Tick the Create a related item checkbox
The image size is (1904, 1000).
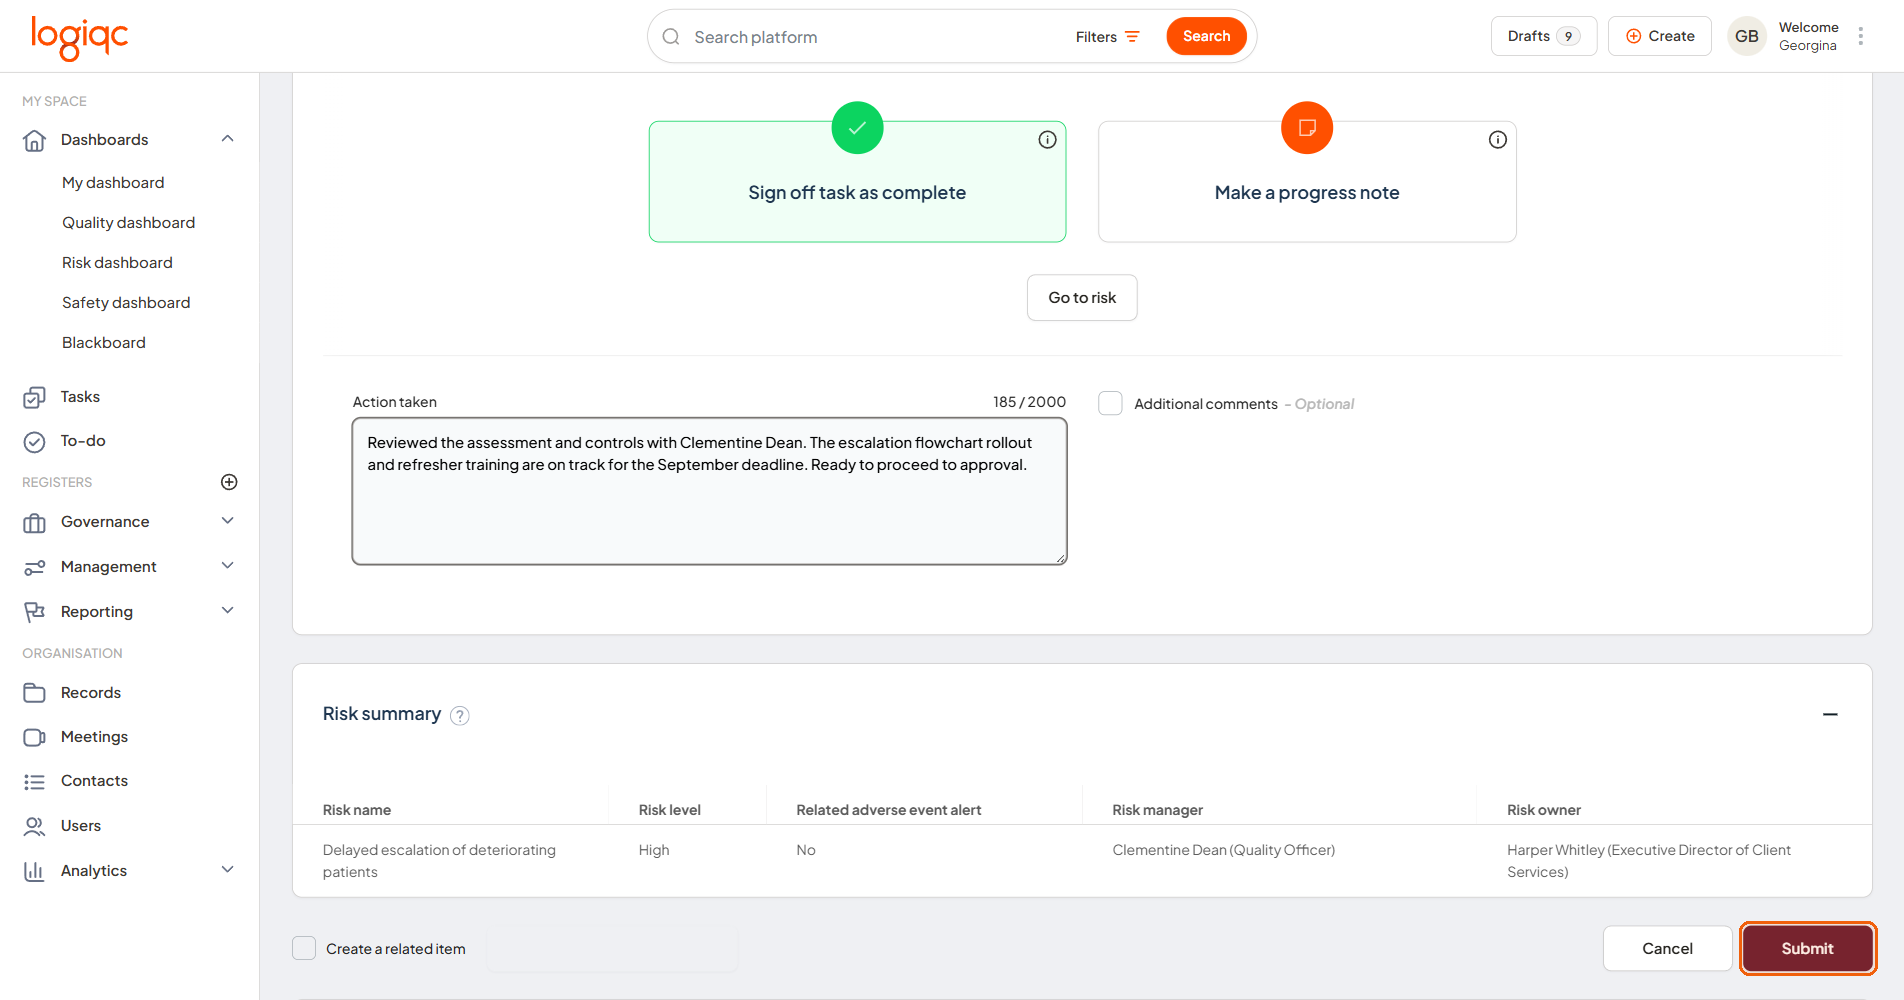[x=304, y=948]
